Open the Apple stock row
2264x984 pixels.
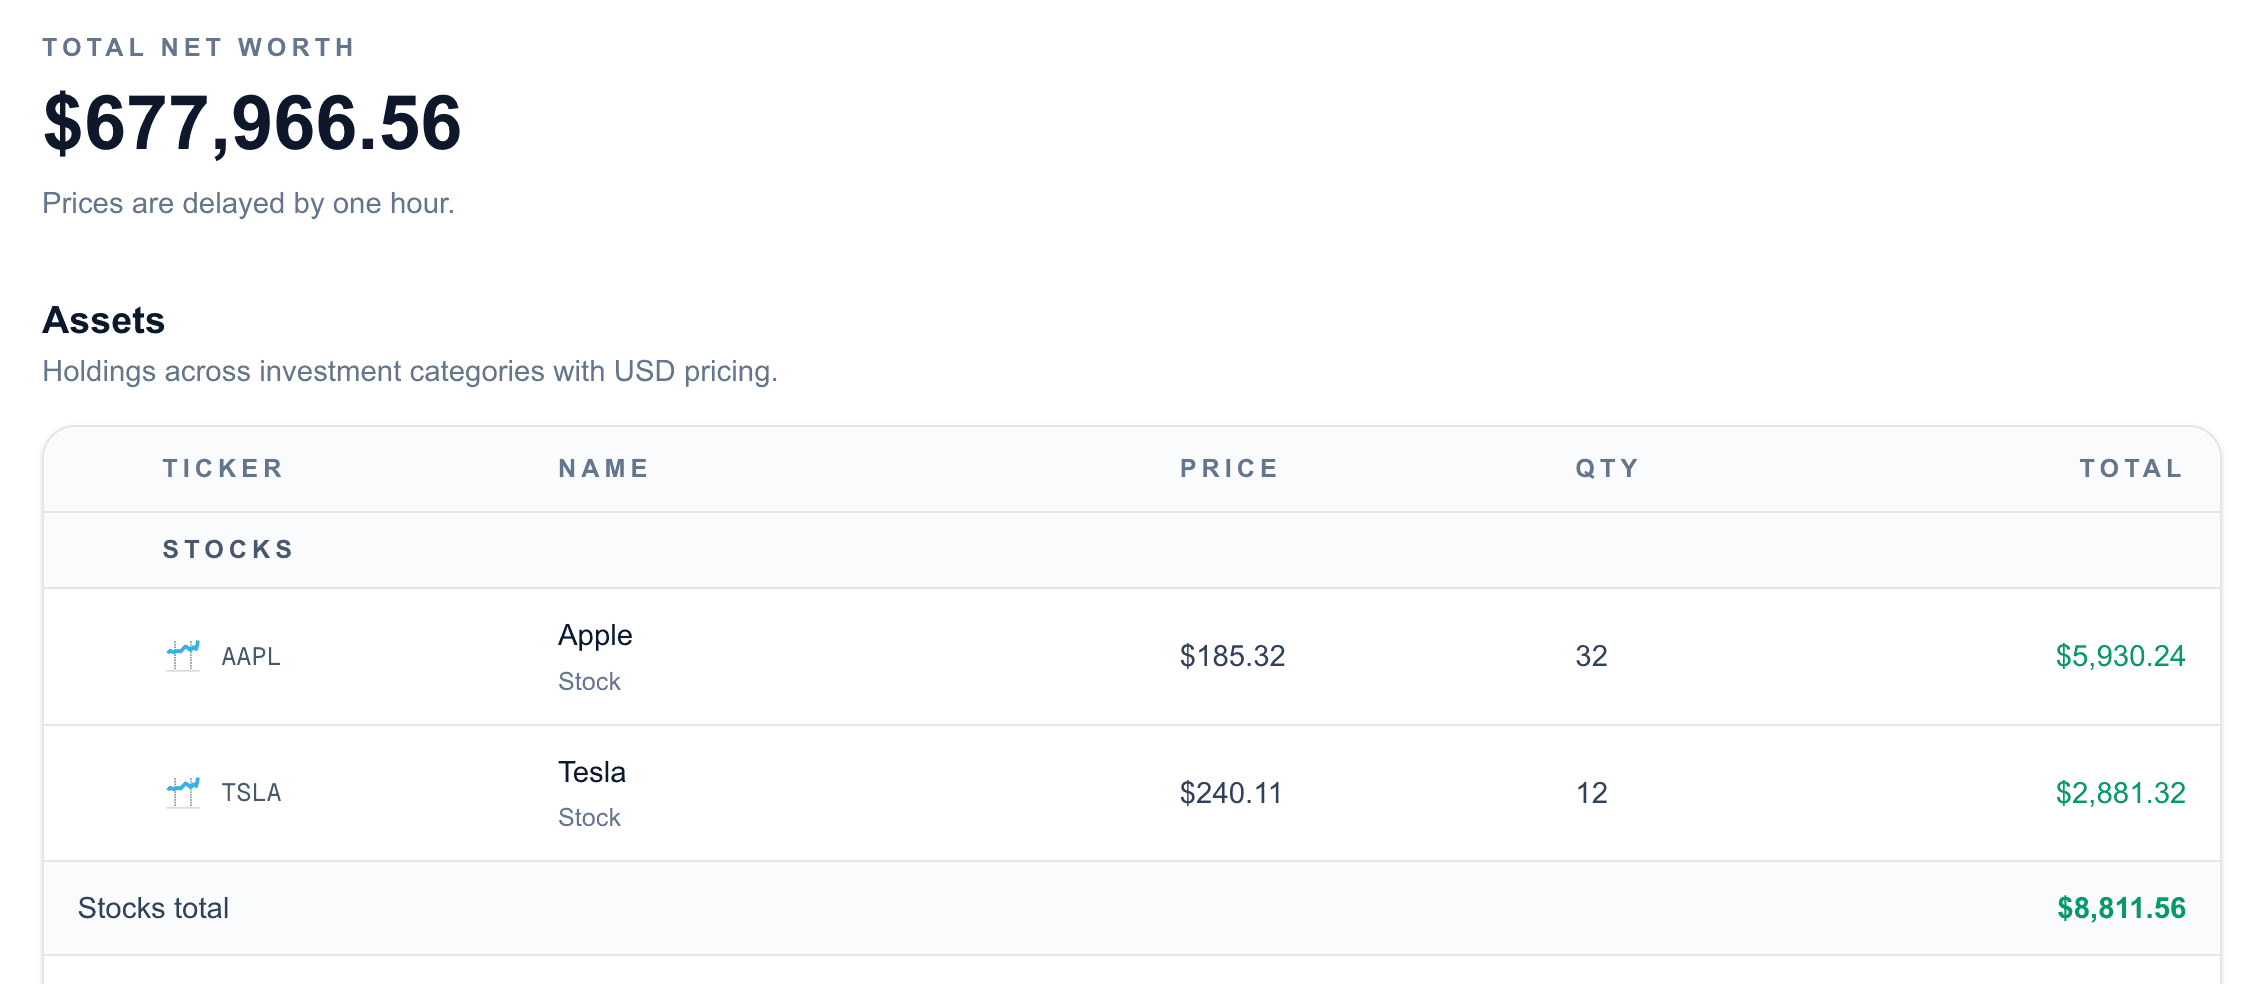pos(1100,657)
